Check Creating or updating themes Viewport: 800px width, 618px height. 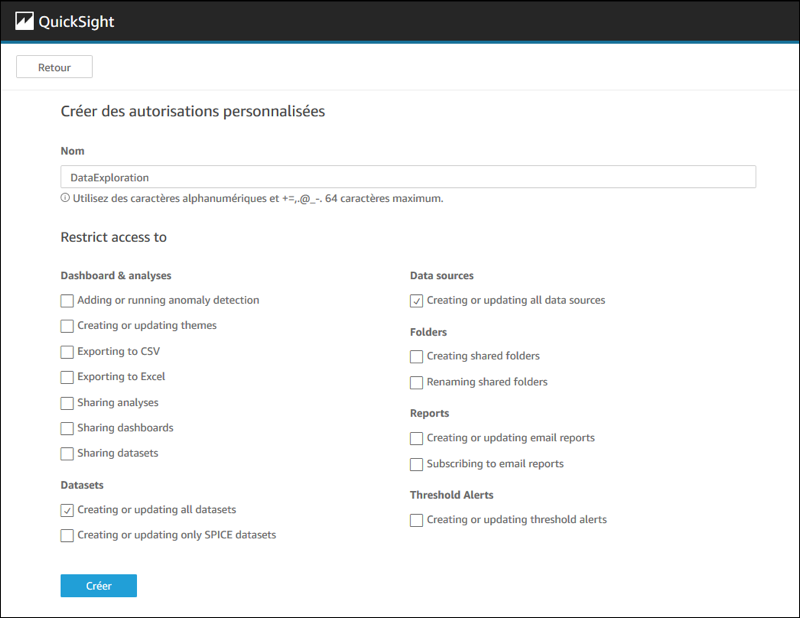point(67,326)
